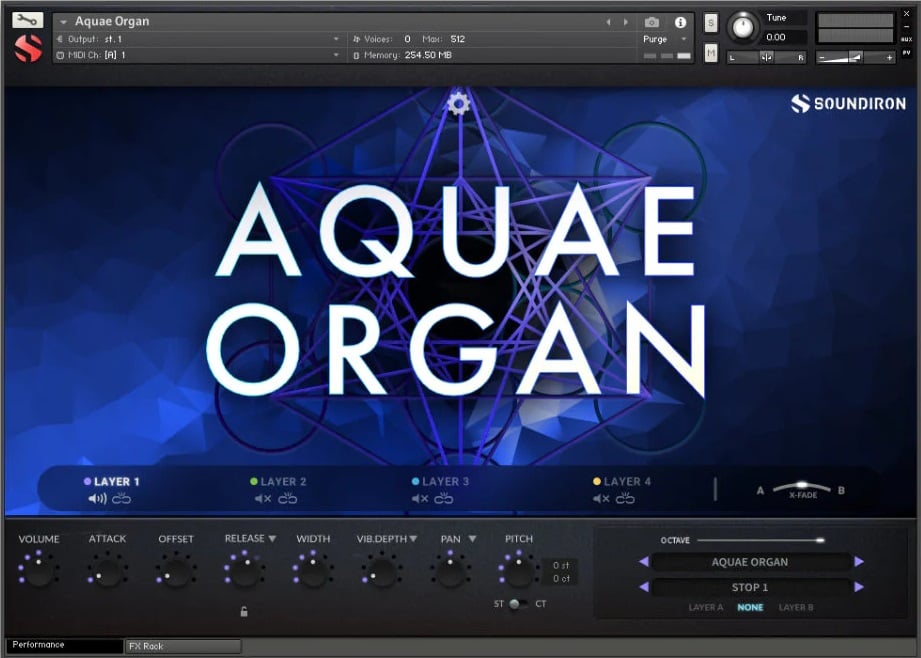
Task: Open the STOP 1 selector
Action: click(750, 587)
